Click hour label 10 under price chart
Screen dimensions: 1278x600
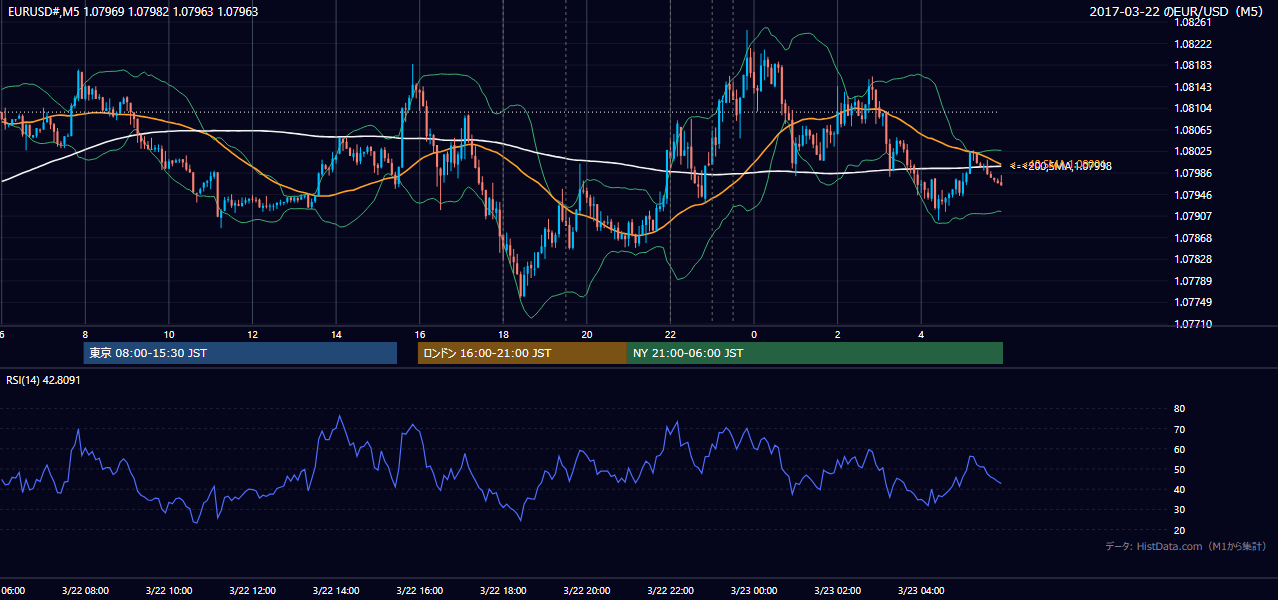pos(169,335)
